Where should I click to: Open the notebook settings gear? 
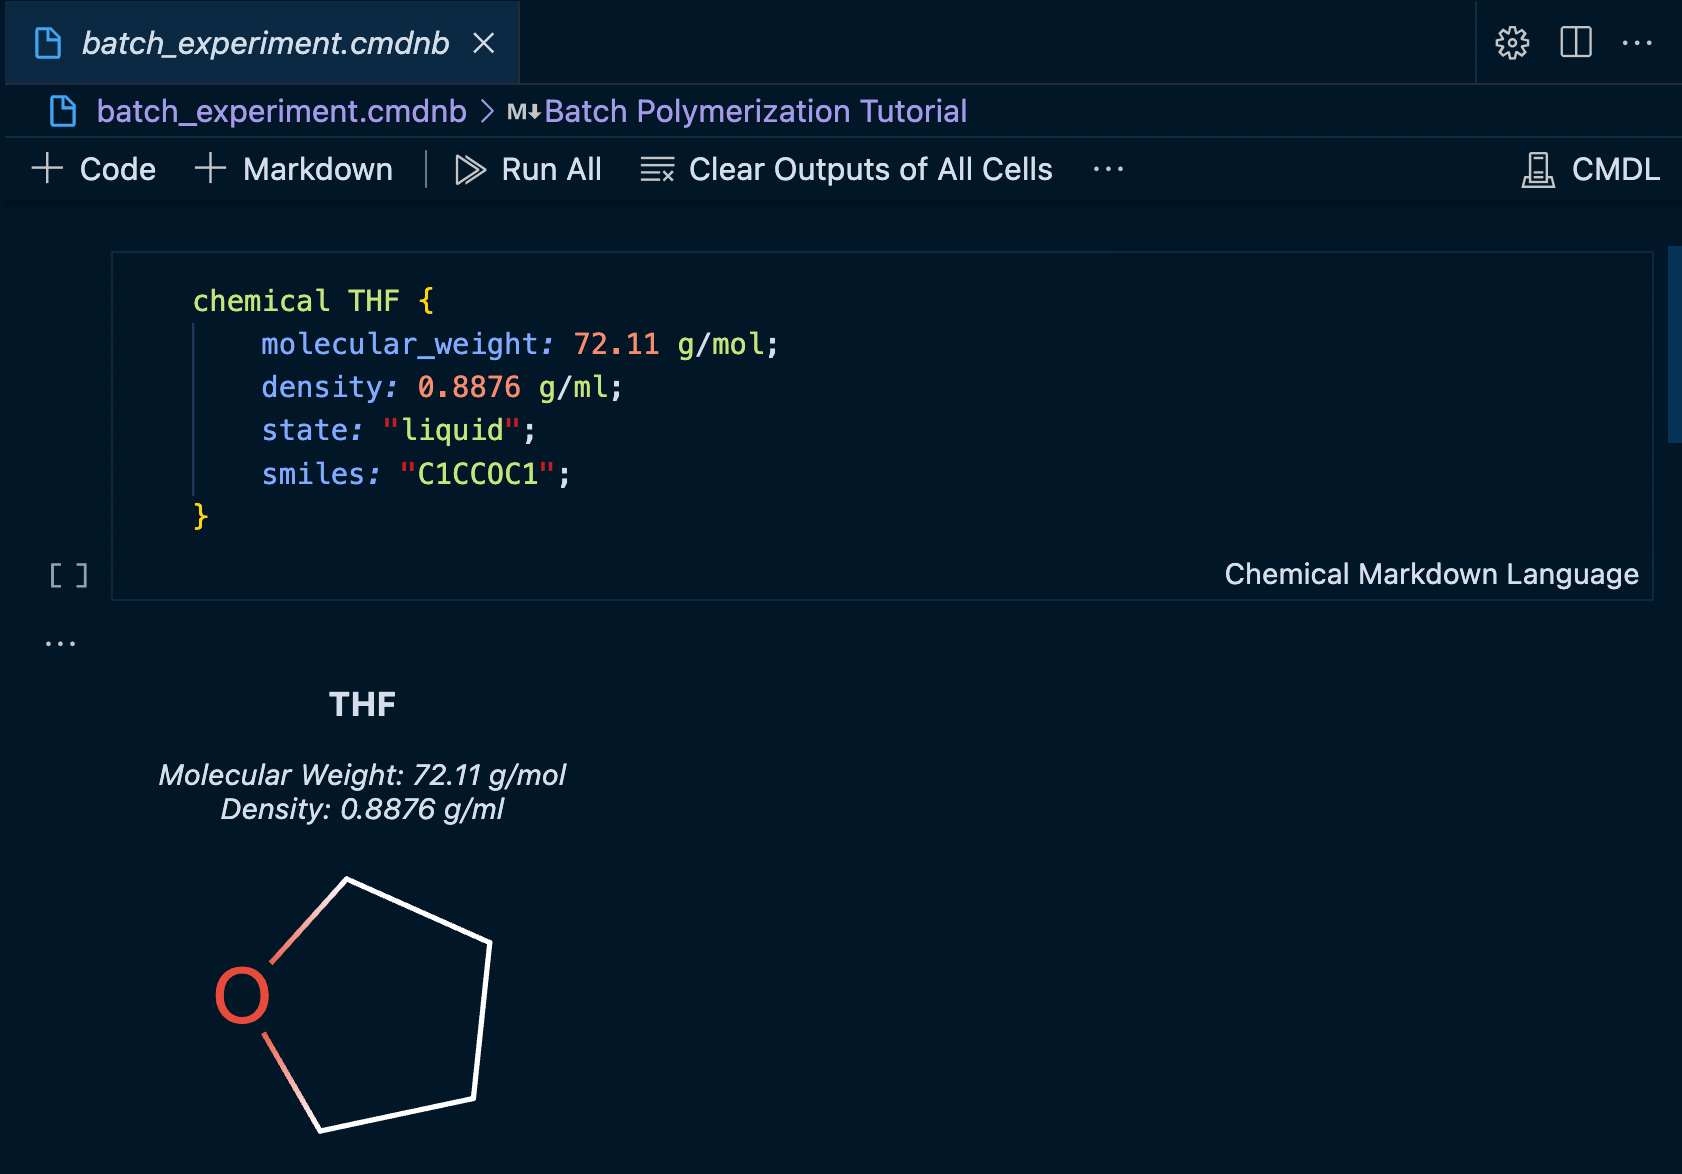pos(1511,43)
